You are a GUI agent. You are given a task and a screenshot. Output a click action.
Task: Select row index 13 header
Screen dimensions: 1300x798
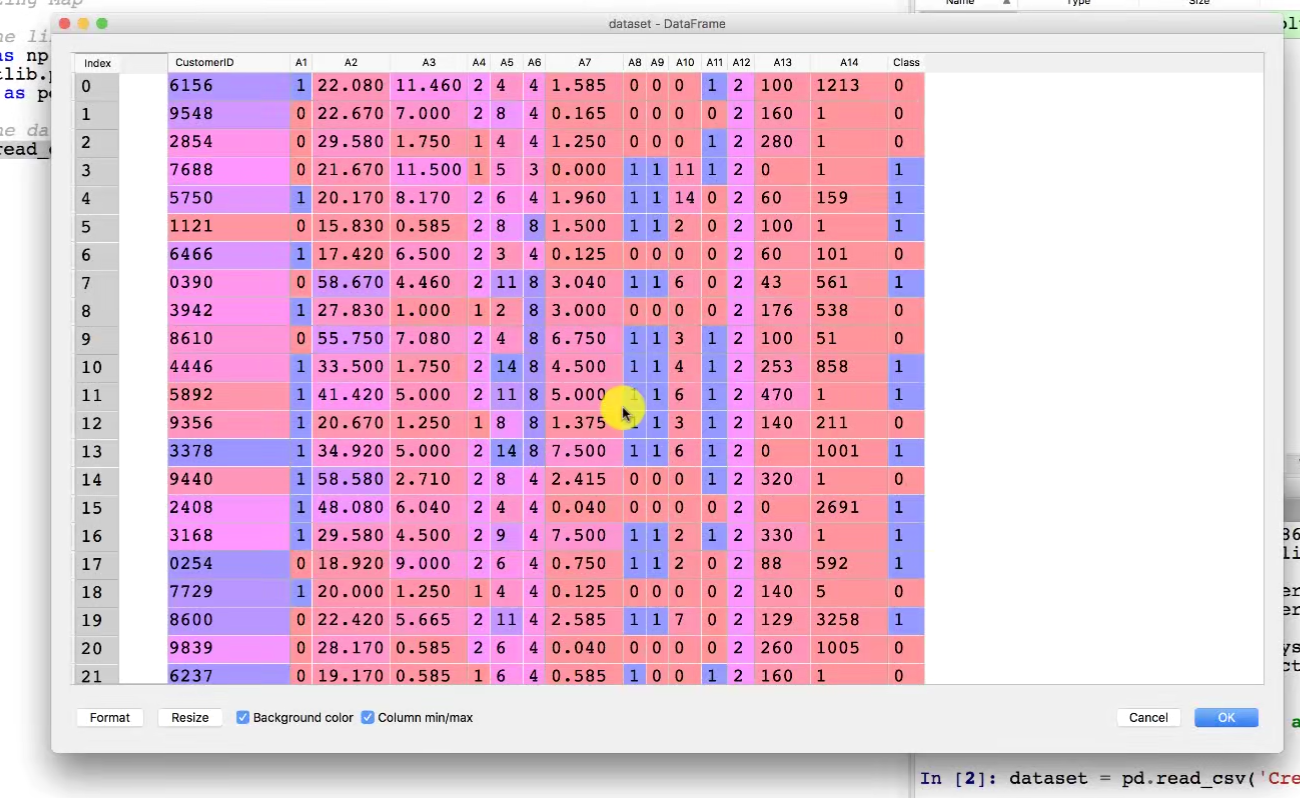point(96,451)
